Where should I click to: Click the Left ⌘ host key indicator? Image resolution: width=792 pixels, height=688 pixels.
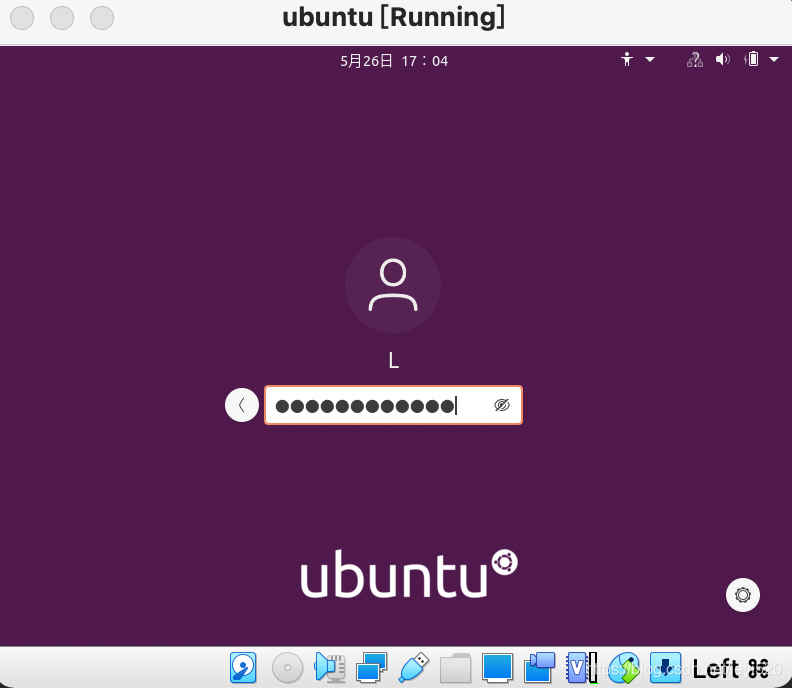pos(730,669)
